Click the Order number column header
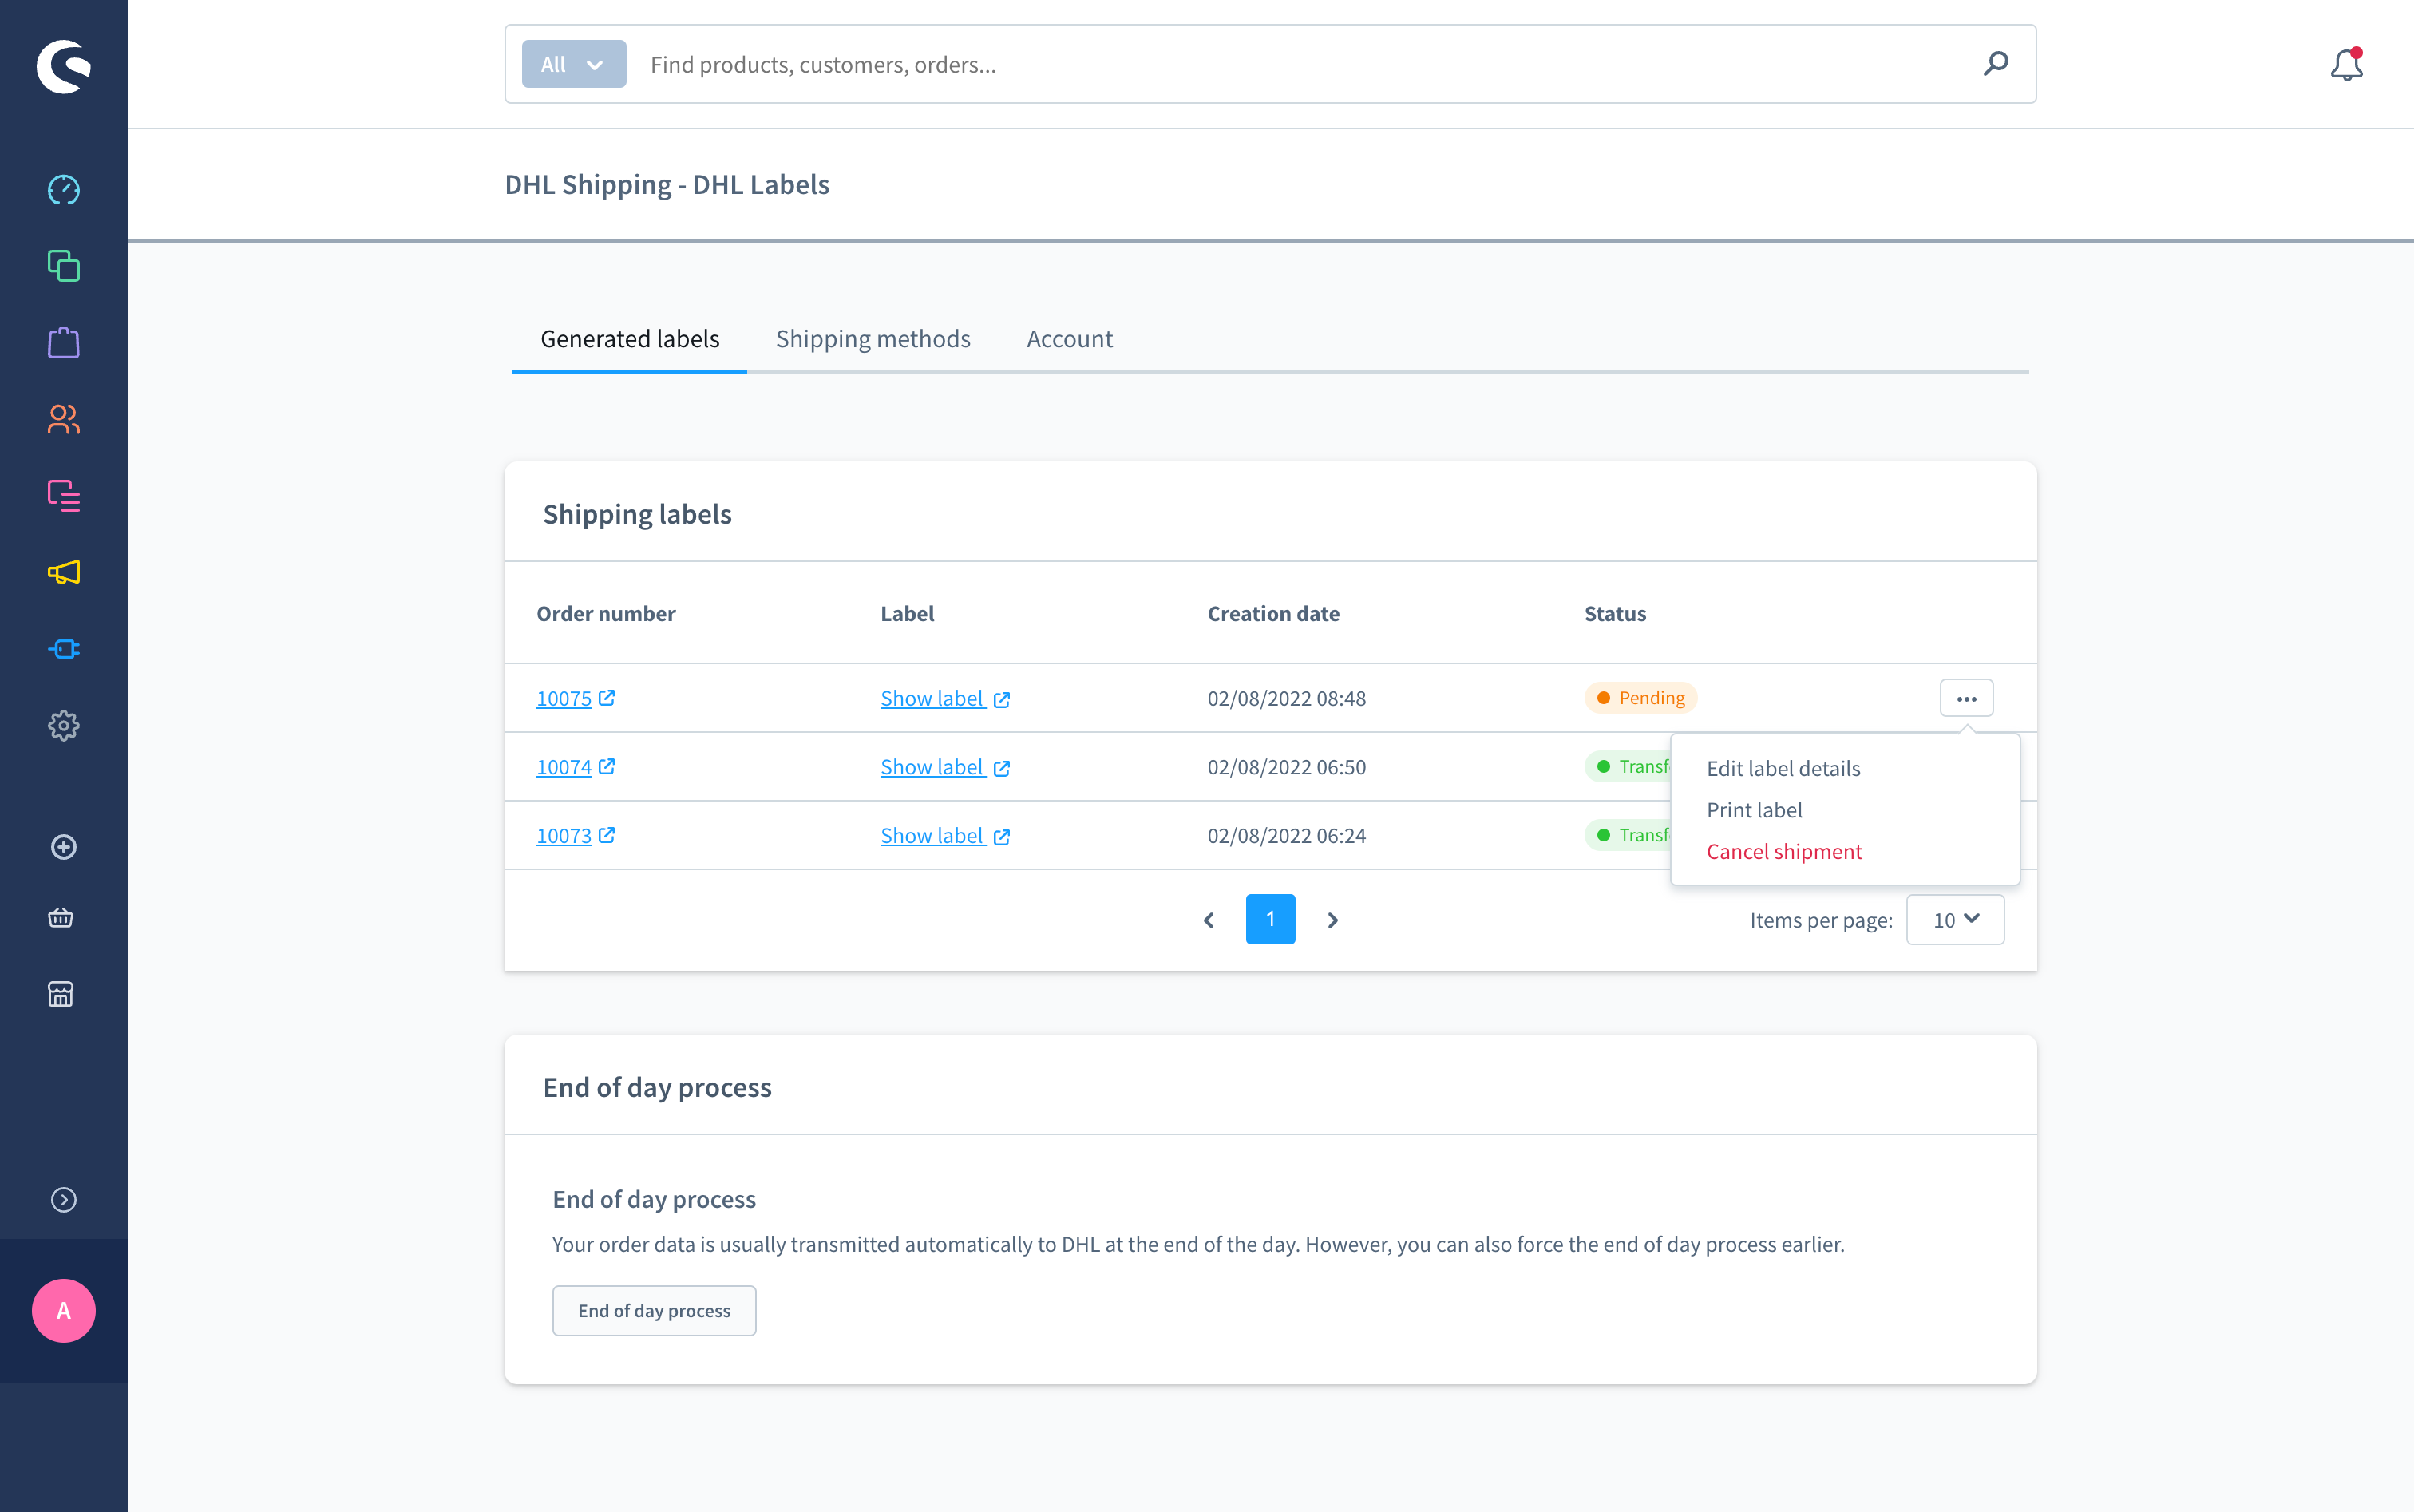The image size is (2414, 1512). coord(606,613)
